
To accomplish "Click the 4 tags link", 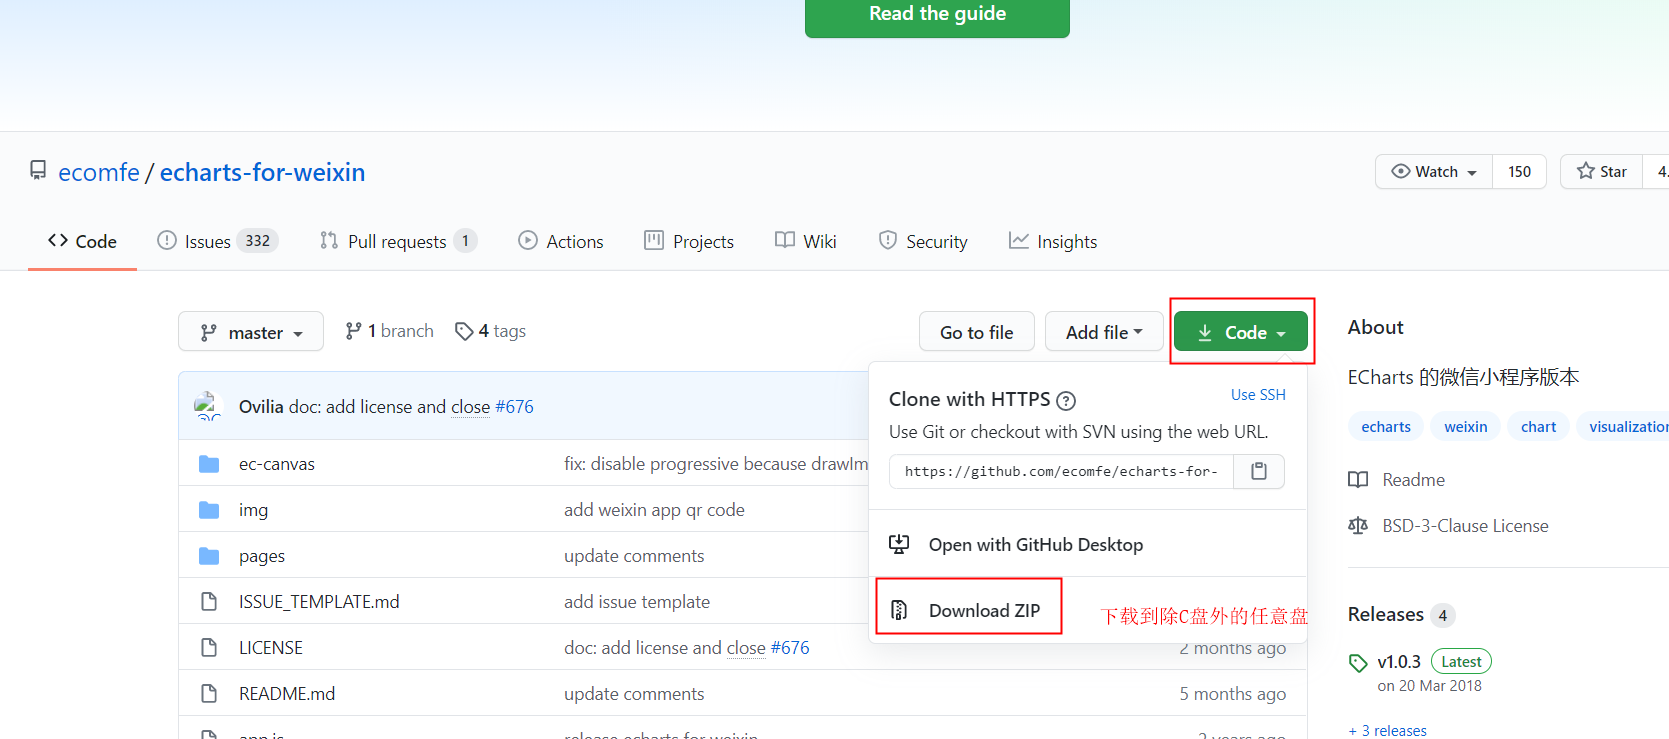I will 490,331.
